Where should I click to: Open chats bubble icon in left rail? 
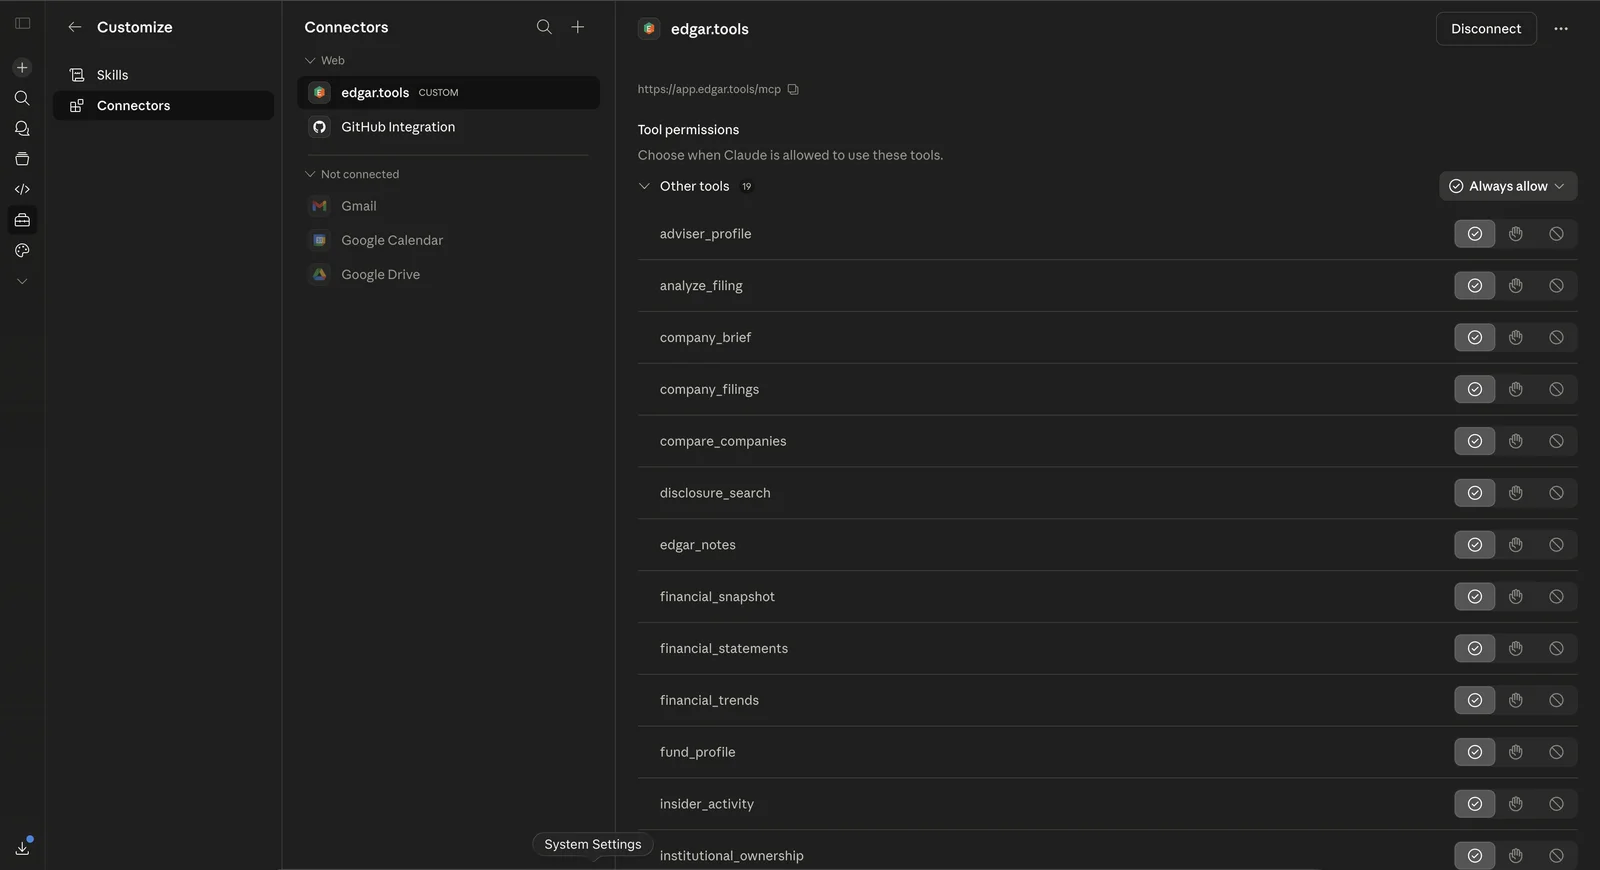click(22, 129)
